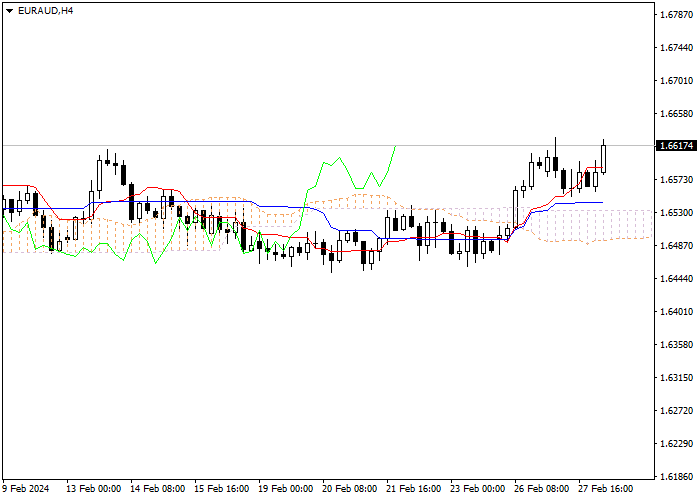Select the last candlestick at the right
This screenshot has height=500, width=700.
tap(604, 158)
